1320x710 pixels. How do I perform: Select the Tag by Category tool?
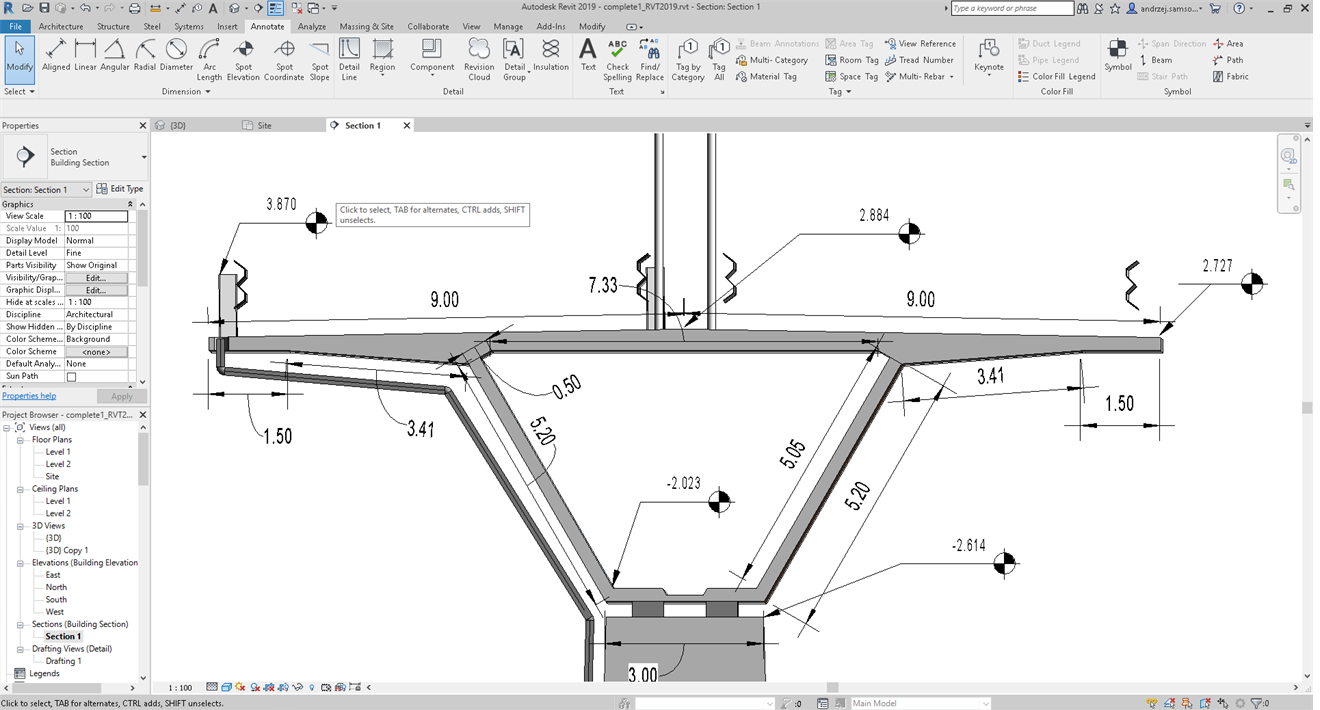pyautogui.click(x=688, y=57)
